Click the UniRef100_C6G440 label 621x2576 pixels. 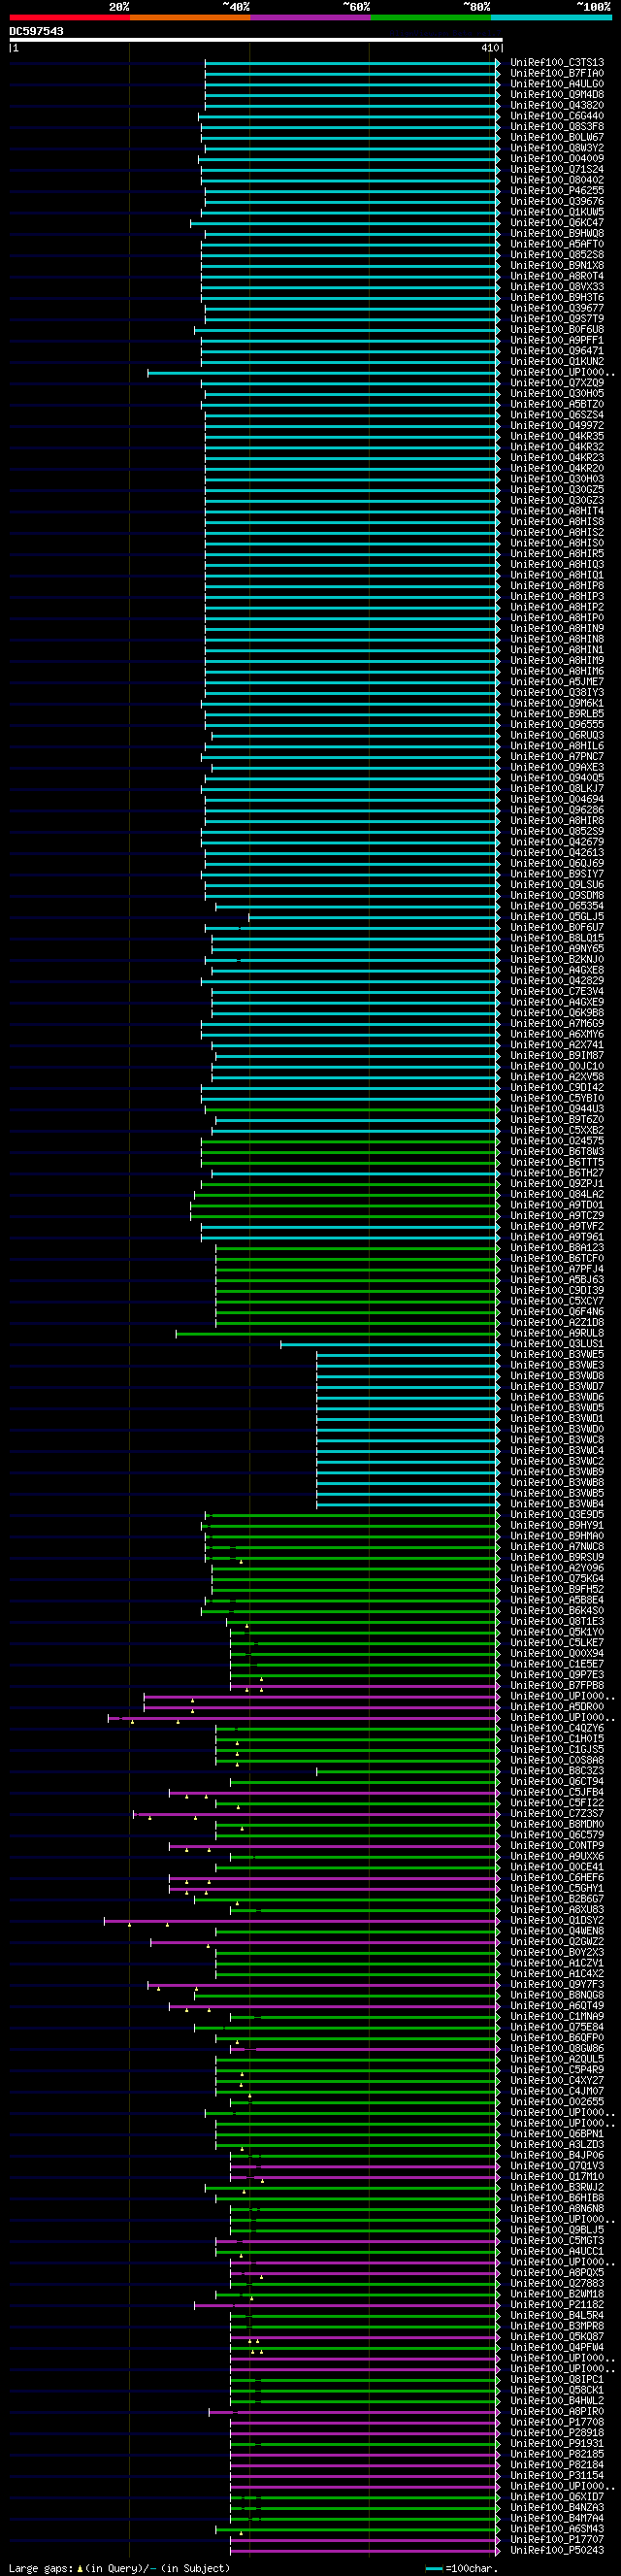[557, 116]
